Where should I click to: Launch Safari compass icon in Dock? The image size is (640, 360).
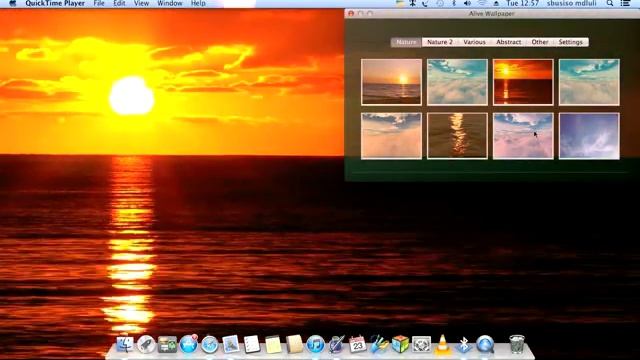click(210, 345)
